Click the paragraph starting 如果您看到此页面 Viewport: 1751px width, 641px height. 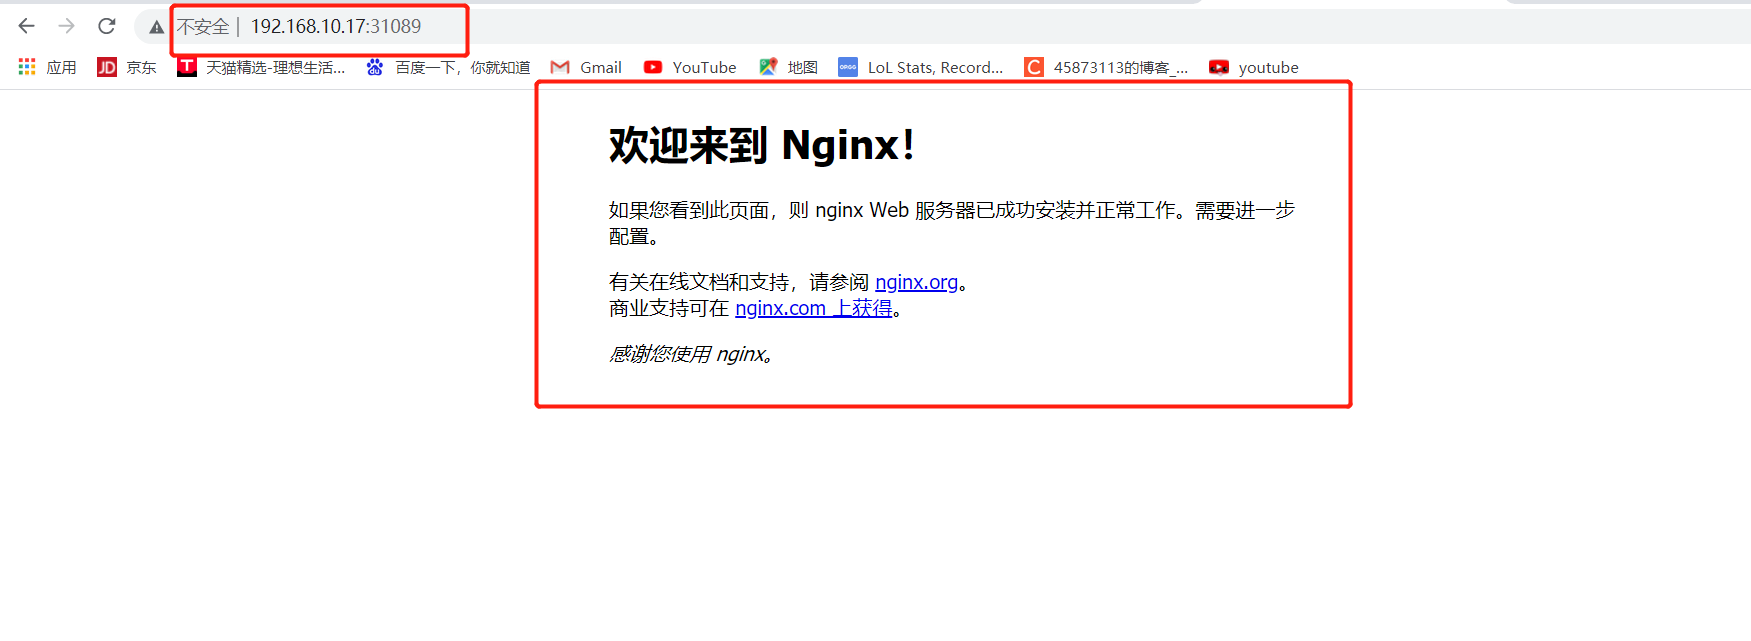(x=952, y=223)
